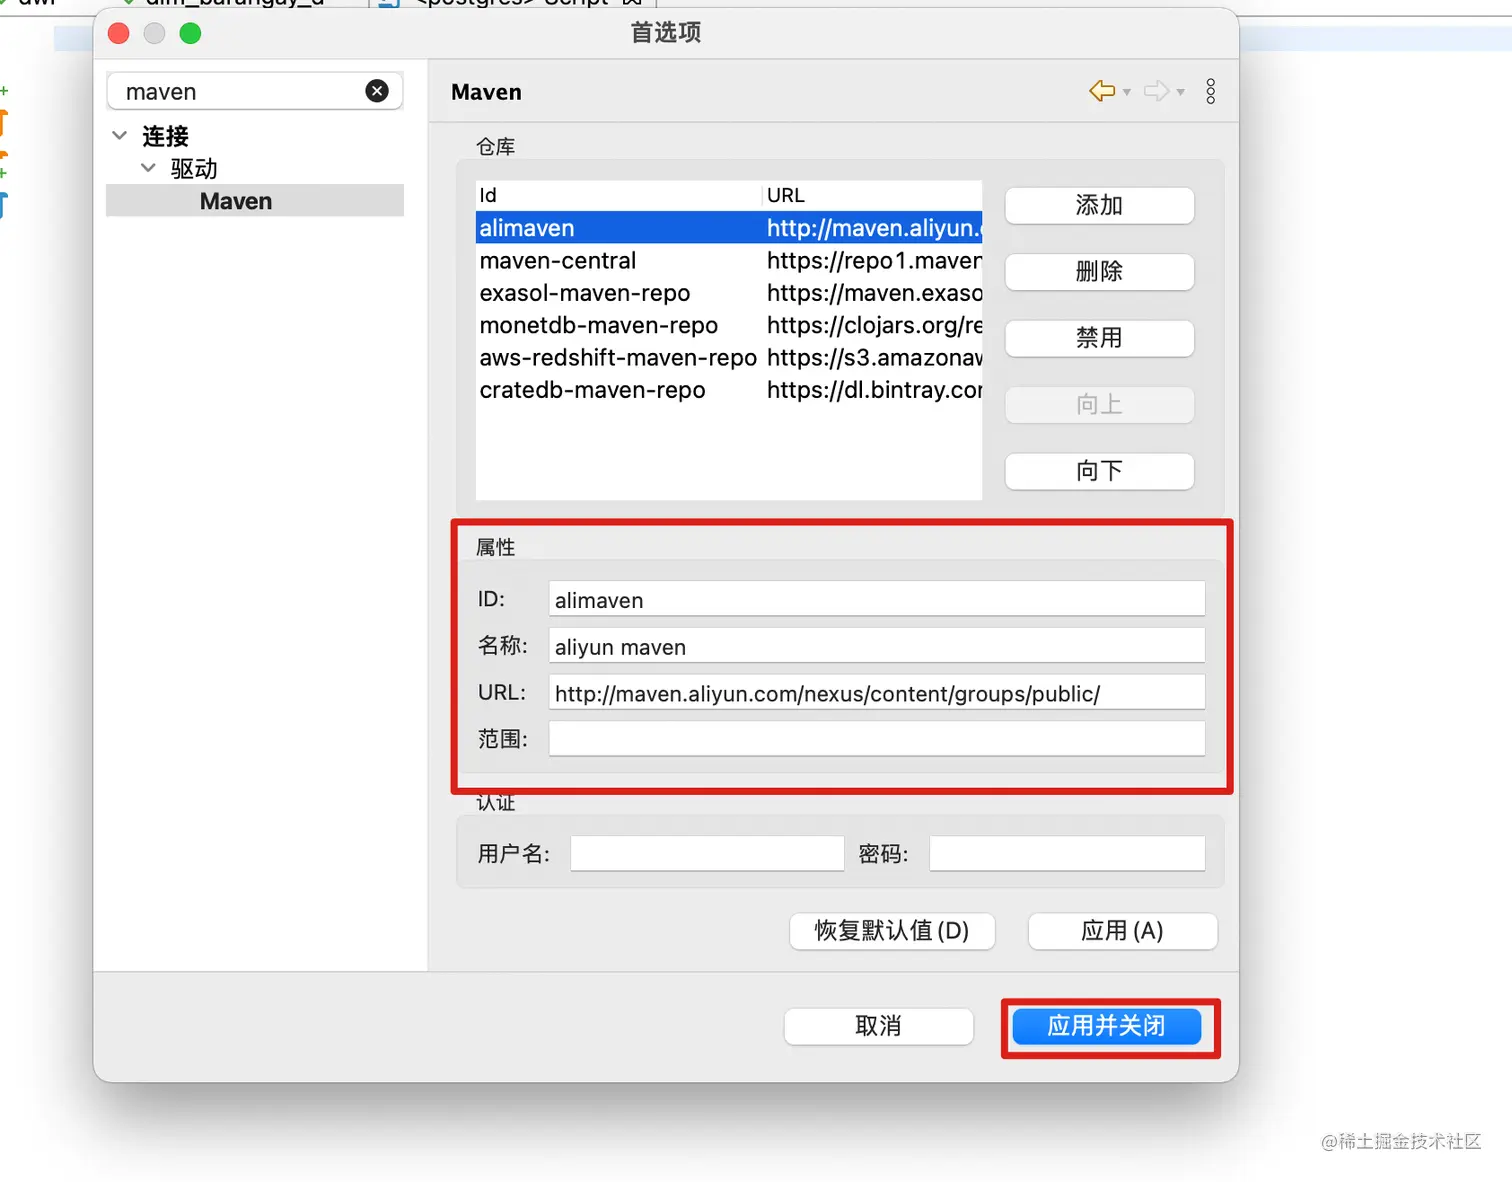Click the 密码 password field
The height and width of the screenshot is (1182, 1512).
point(1067,853)
